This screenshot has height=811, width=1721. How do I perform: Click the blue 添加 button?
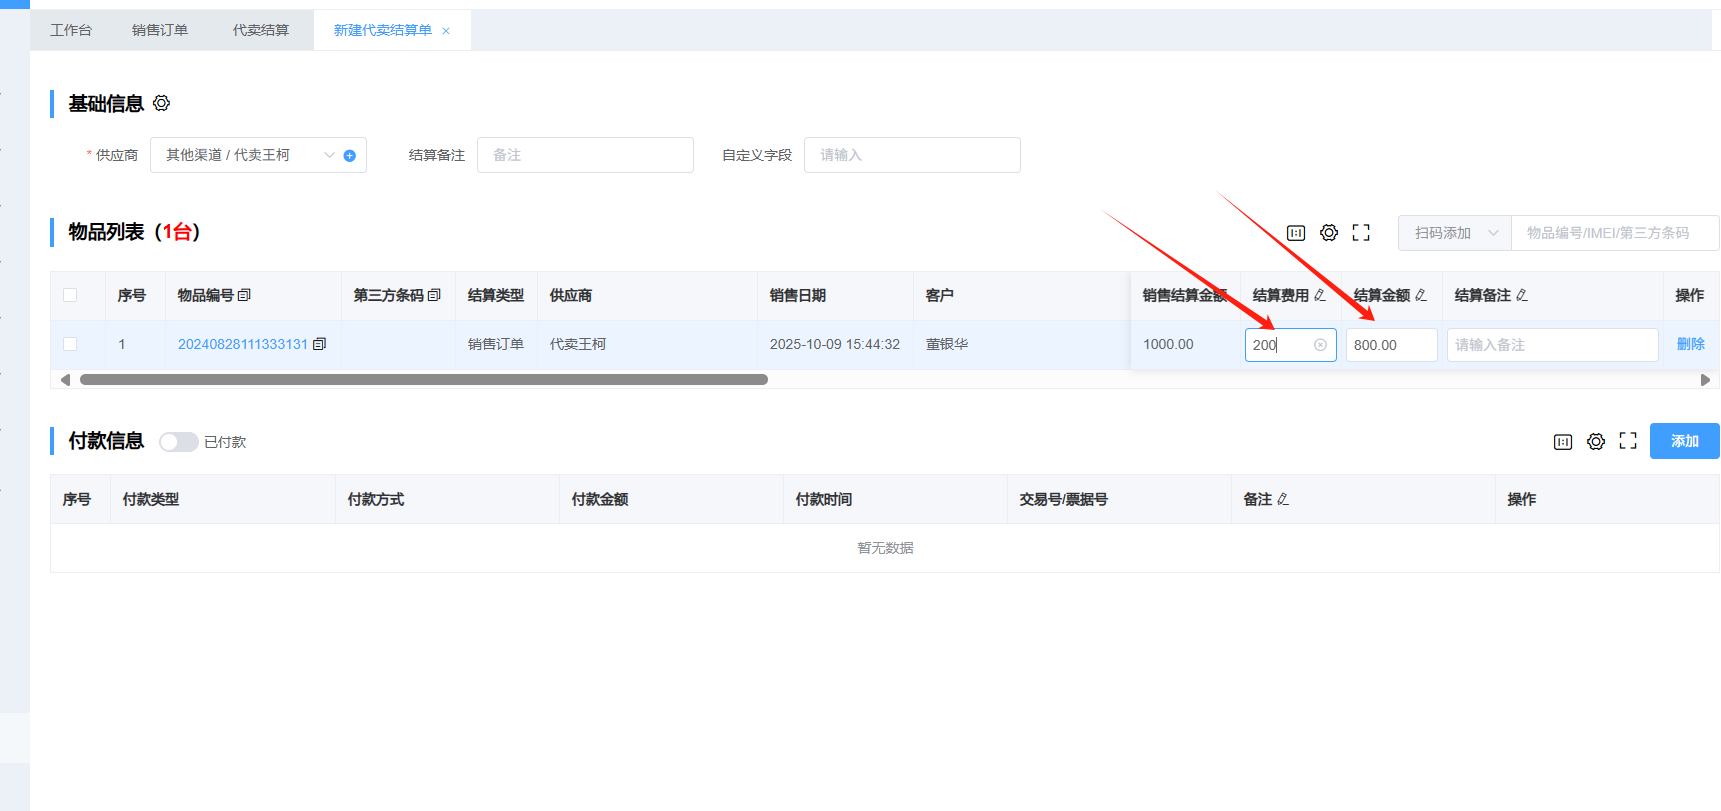[x=1684, y=441]
